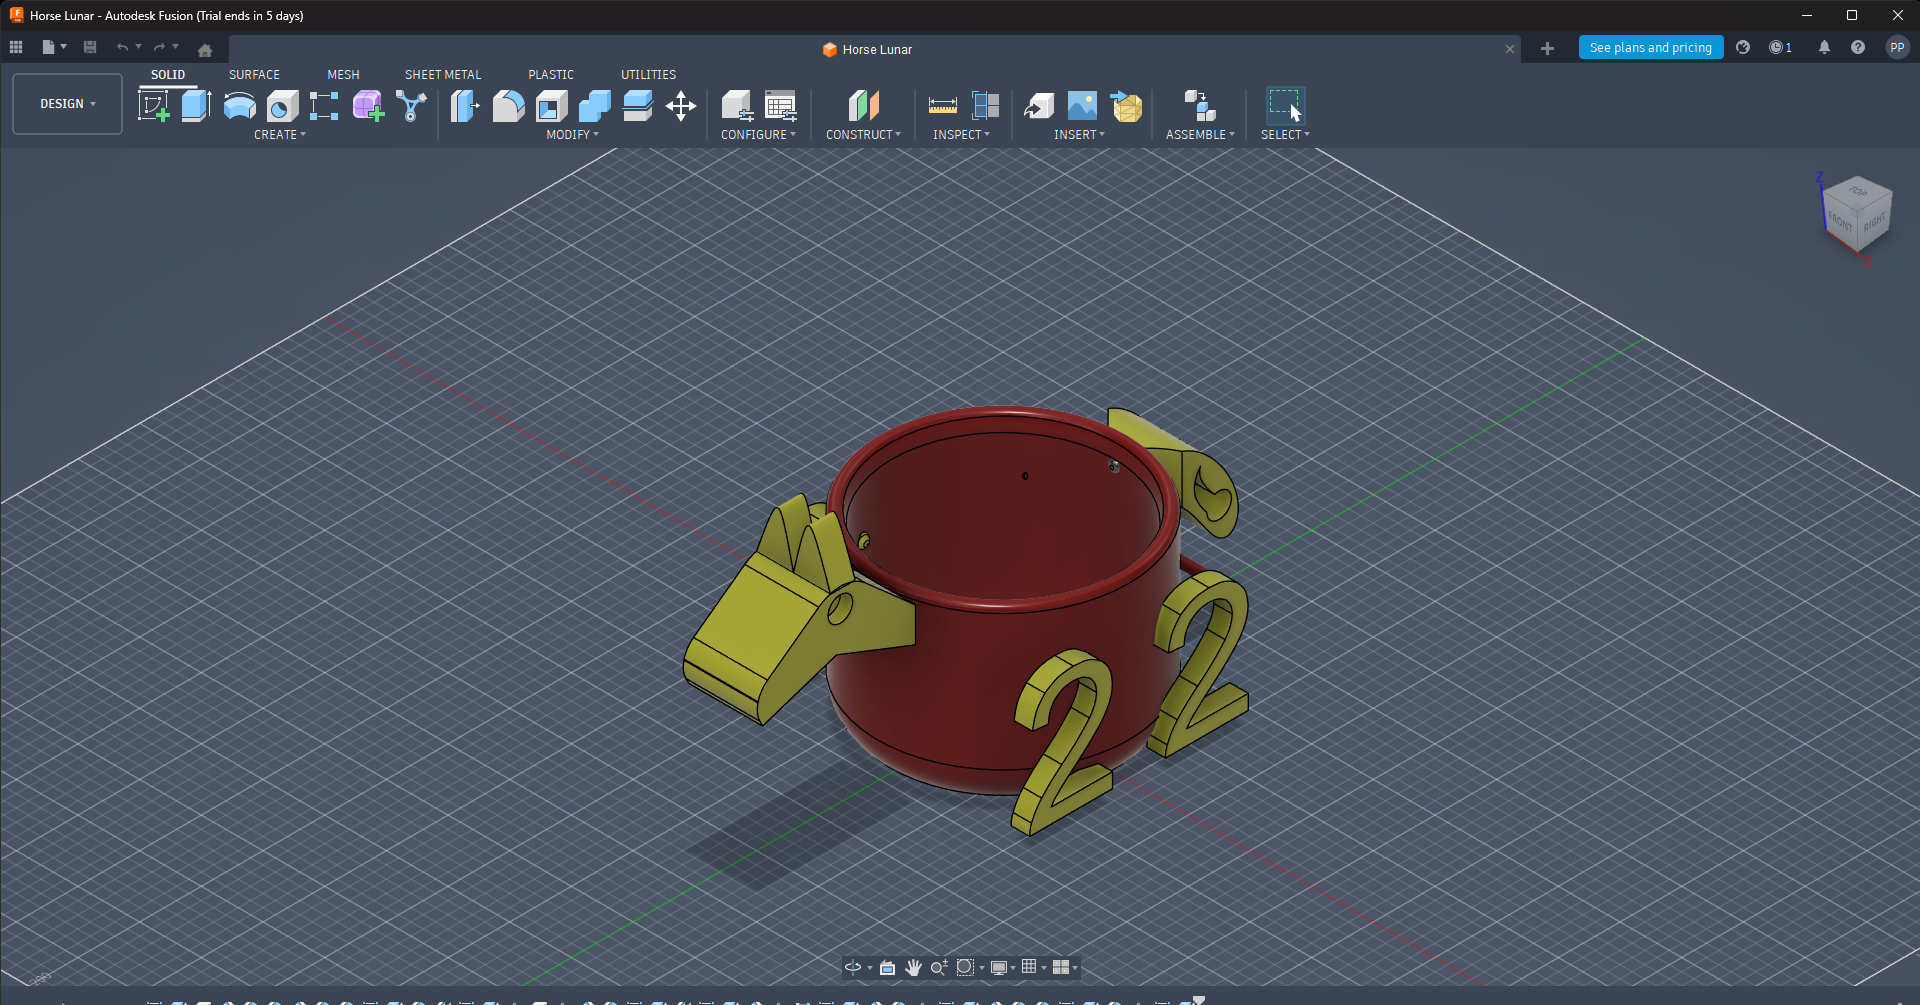Select the Revolve tool icon
1920x1005 pixels.
[x=239, y=105]
